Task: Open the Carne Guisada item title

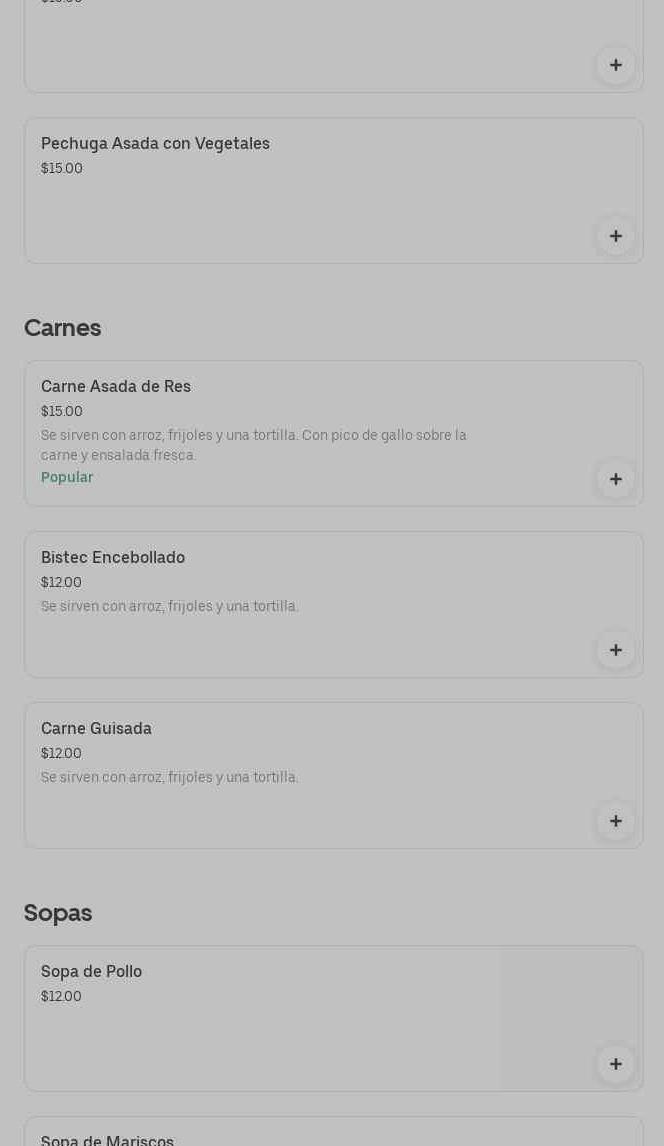Action: (x=96, y=729)
